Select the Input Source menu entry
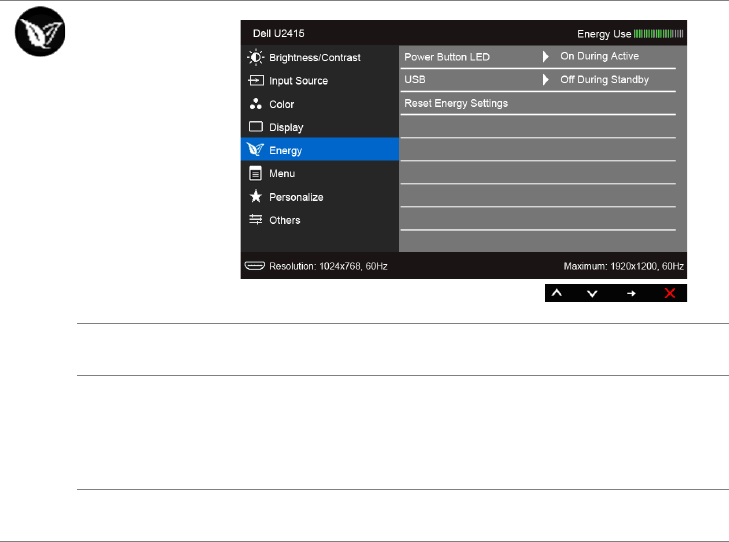The image size is (729, 542). click(x=320, y=80)
